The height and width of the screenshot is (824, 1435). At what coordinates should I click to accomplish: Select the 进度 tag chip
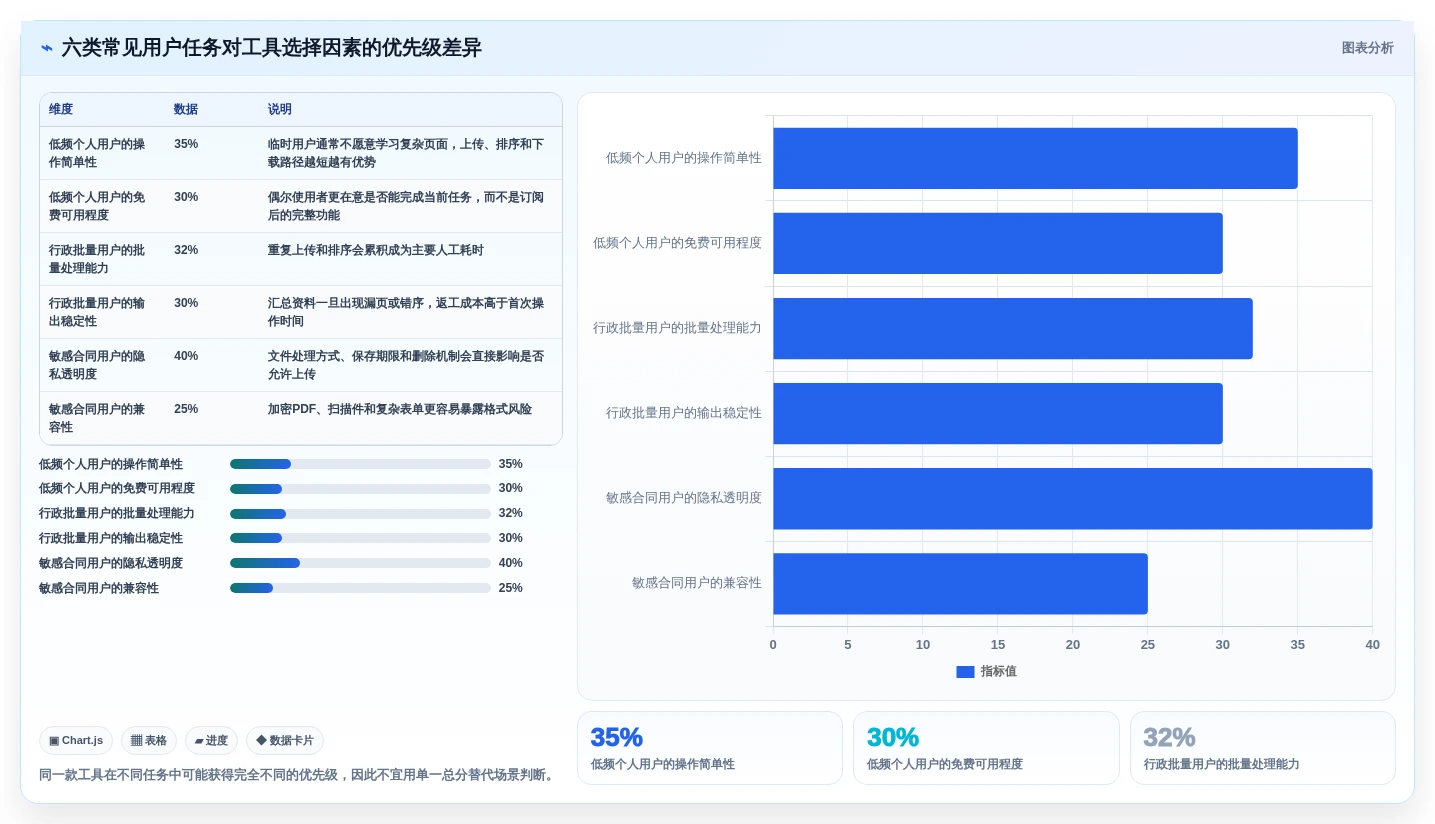(211, 741)
